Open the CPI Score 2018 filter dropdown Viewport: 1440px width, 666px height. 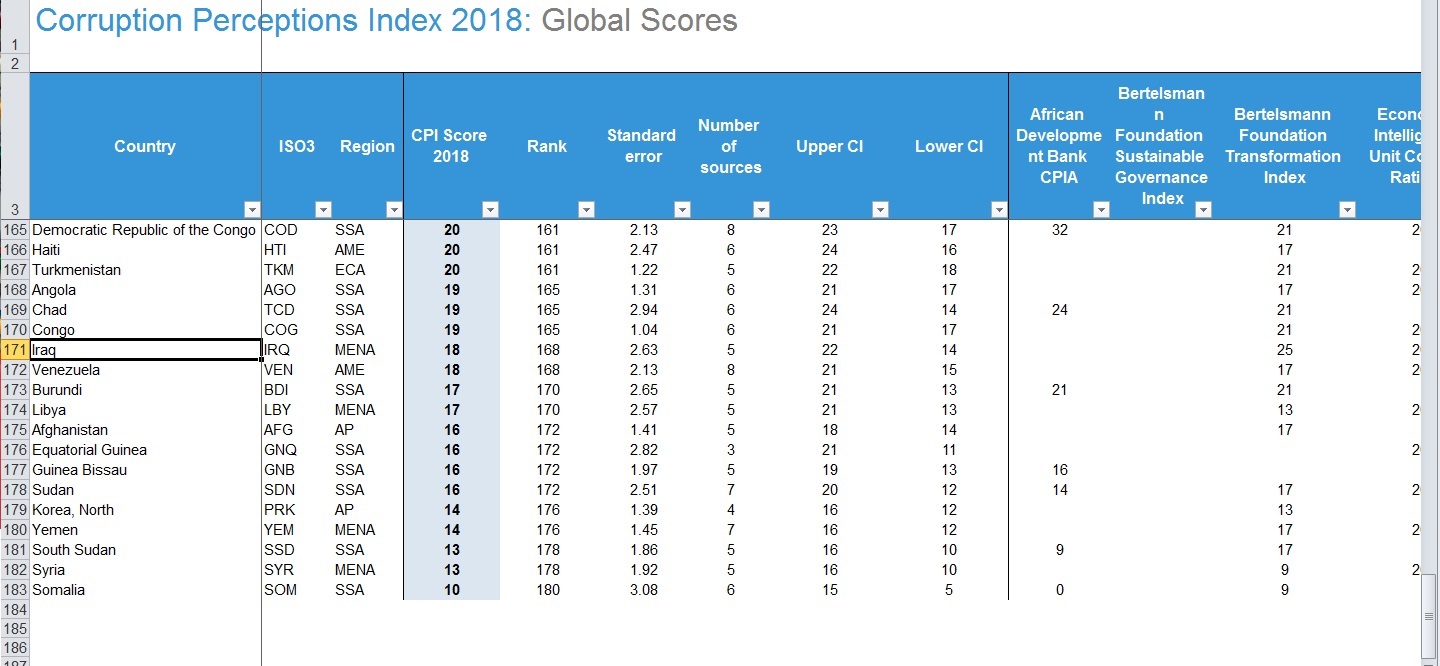pos(490,209)
